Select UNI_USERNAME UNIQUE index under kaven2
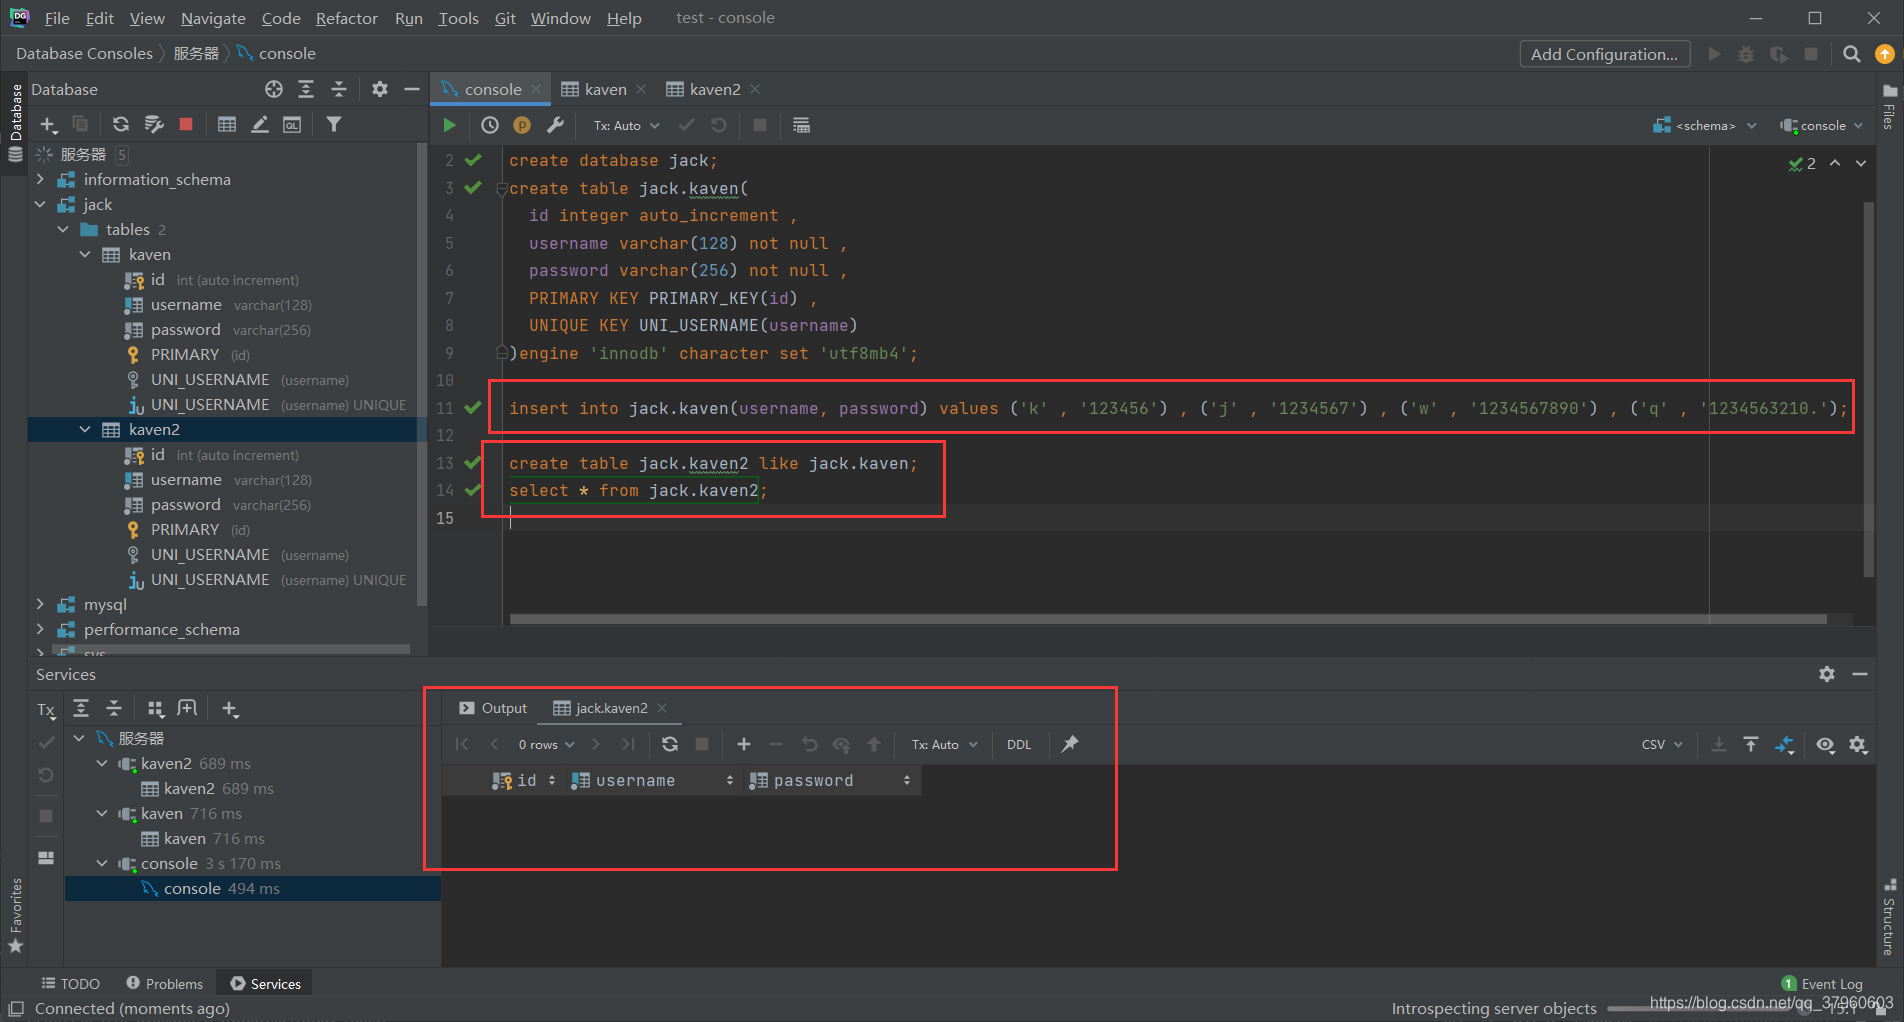Screen dimensions: 1904x1022 (267, 579)
